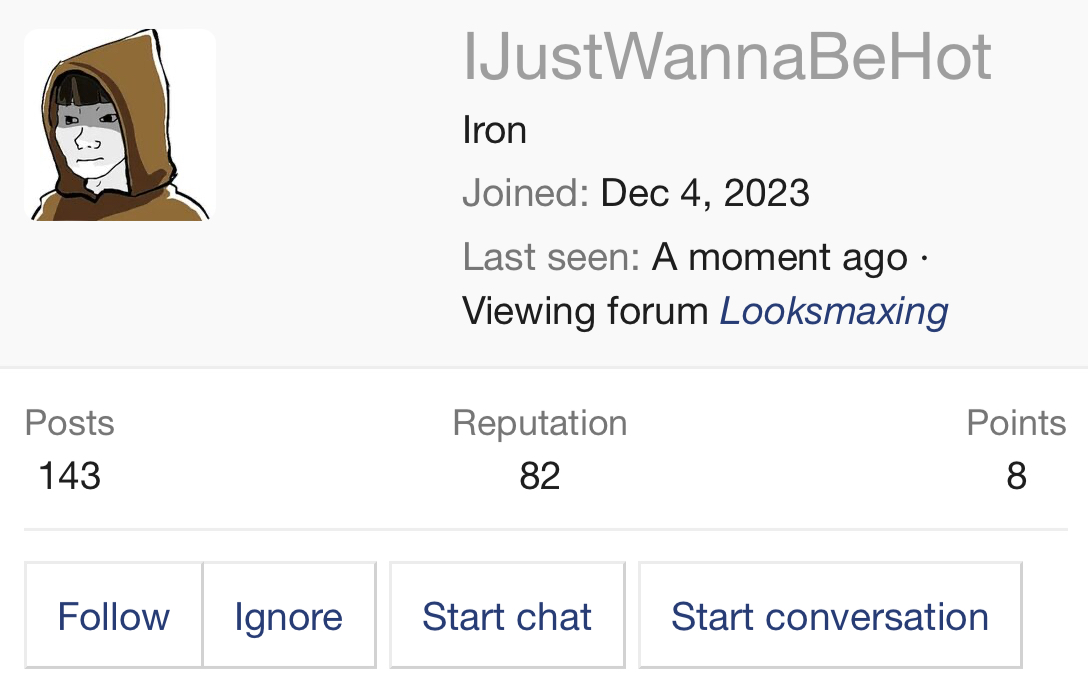Click the 'Last seen:' label text
Image resolution: width=1088 pixels, height=690 pixels.
(x=551, y=258)
